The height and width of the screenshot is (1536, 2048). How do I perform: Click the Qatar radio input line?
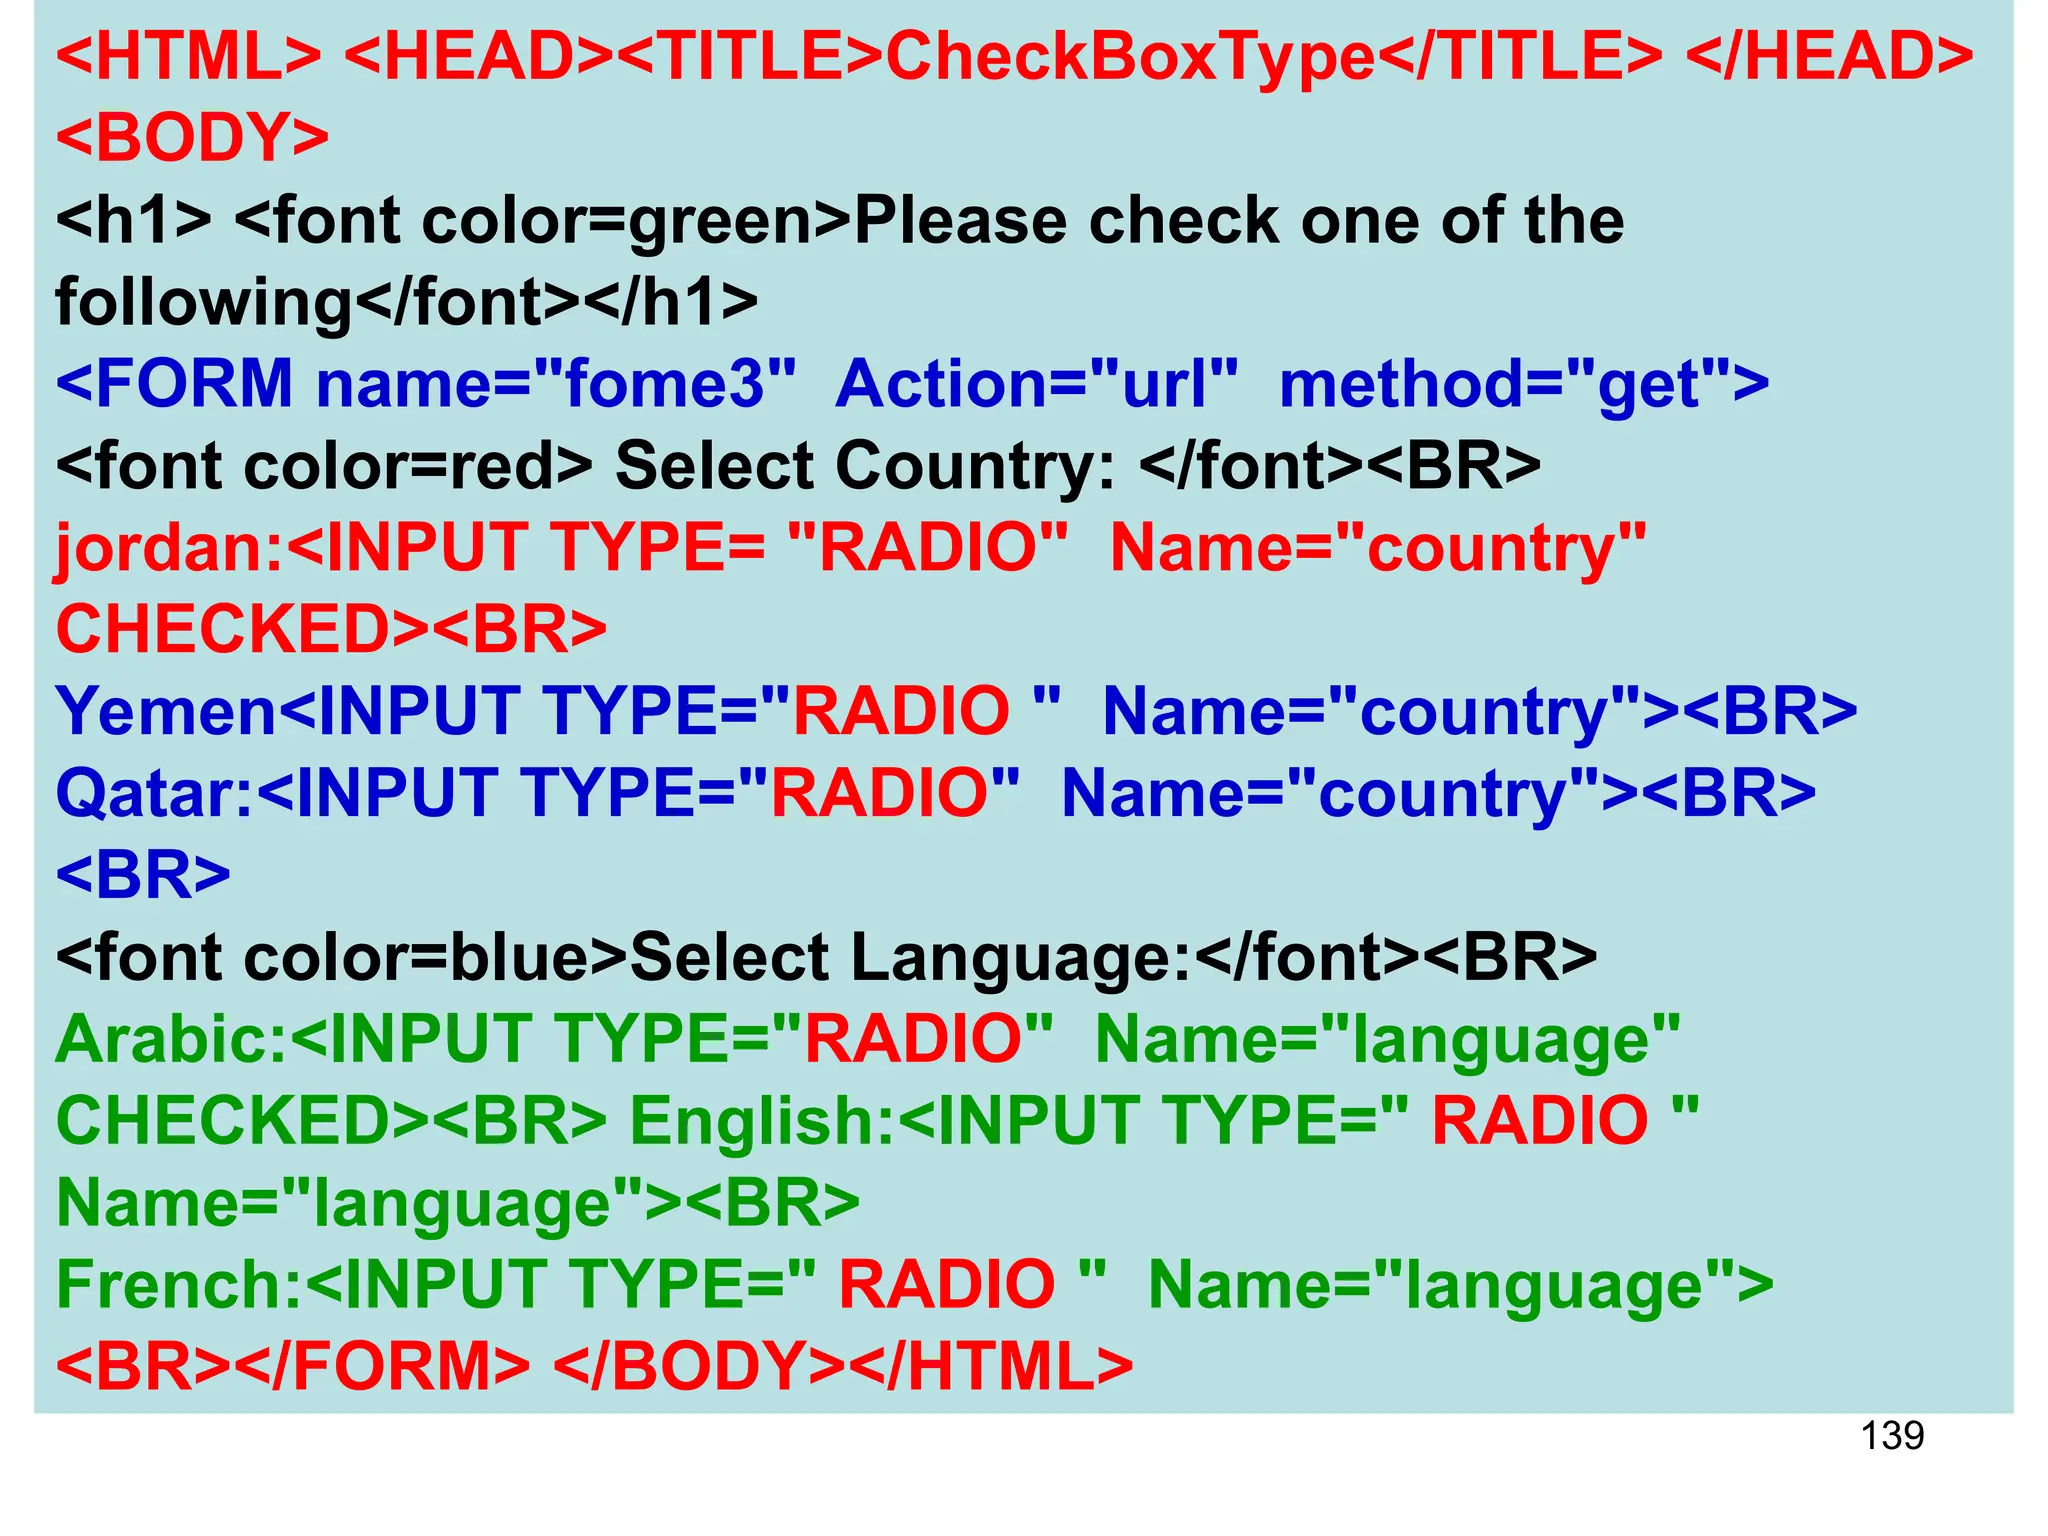tap(935, 794)
